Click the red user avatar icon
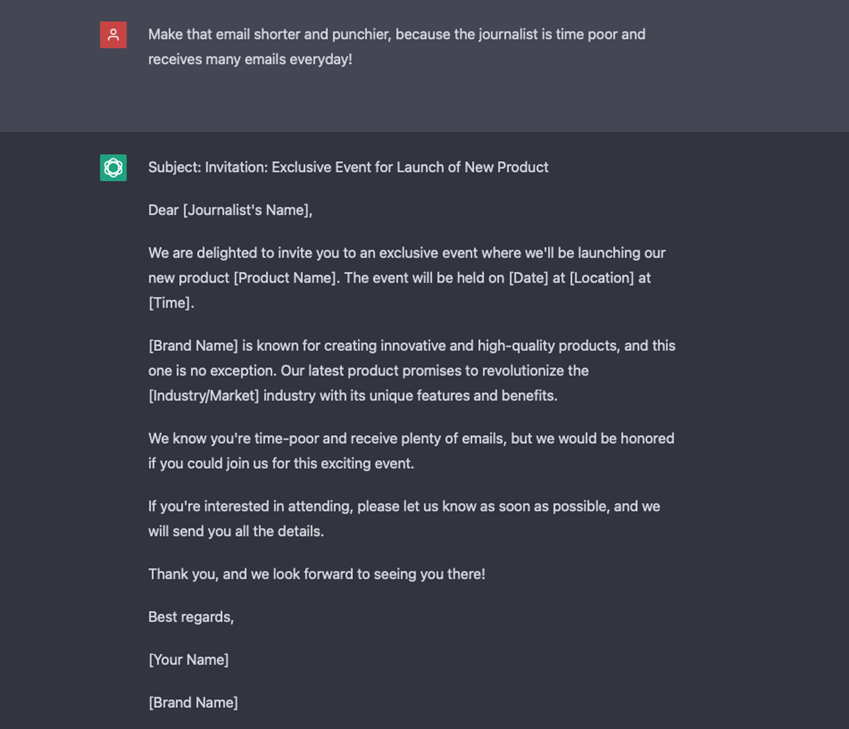 [113, 35]
